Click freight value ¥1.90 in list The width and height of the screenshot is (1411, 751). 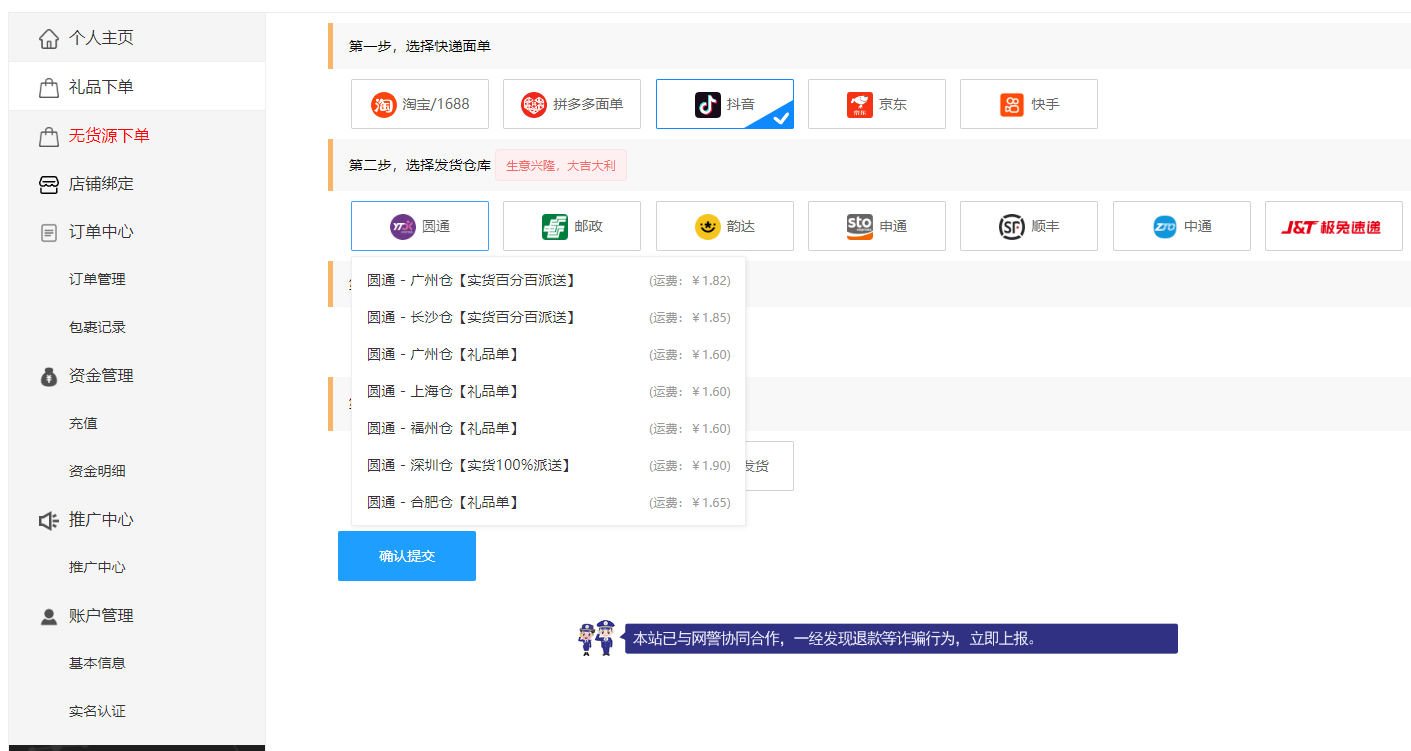(690, 466)
